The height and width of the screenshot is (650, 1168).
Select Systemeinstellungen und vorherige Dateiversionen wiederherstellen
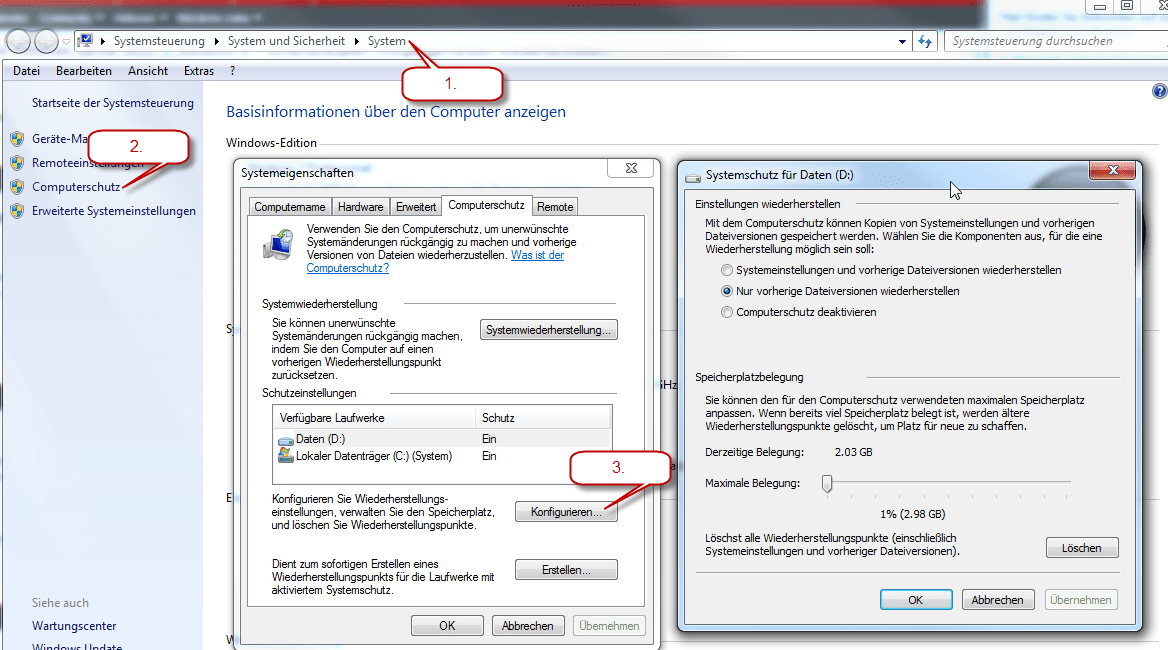[x=727, y=270]
